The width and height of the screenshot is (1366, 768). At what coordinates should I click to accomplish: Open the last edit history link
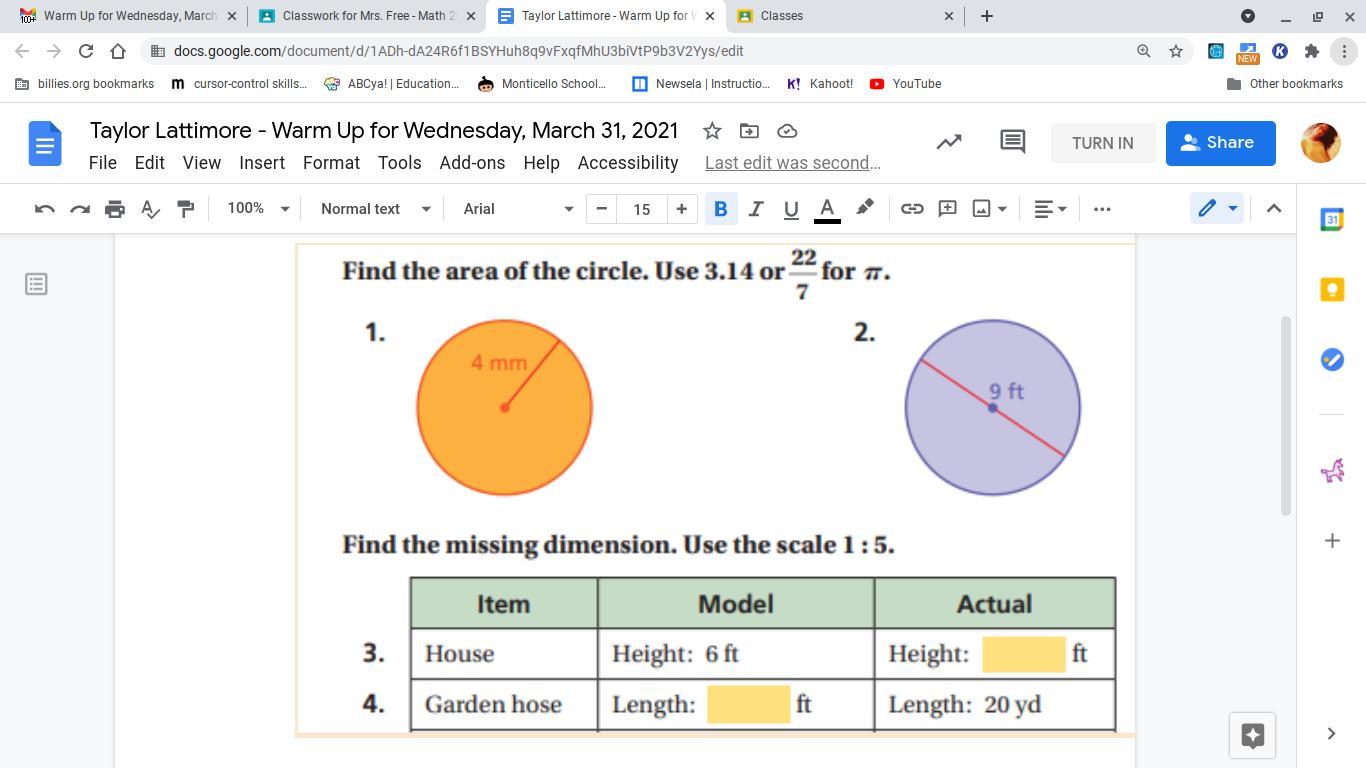[x=793, y=163]
